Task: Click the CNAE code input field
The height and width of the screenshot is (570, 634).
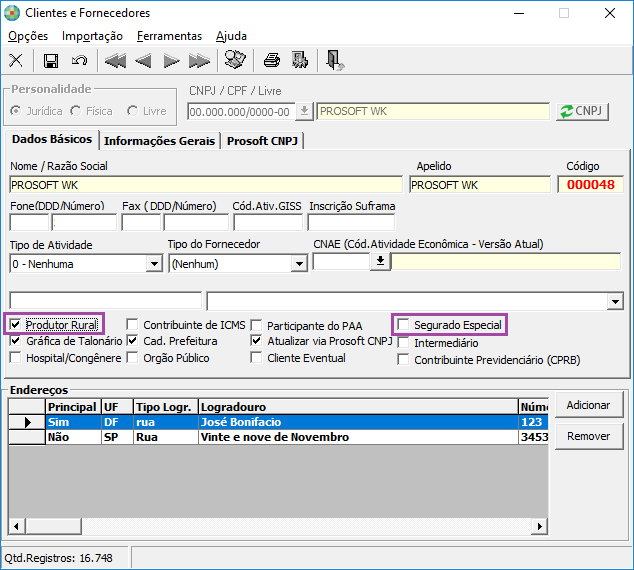Action: click(341, 262)
